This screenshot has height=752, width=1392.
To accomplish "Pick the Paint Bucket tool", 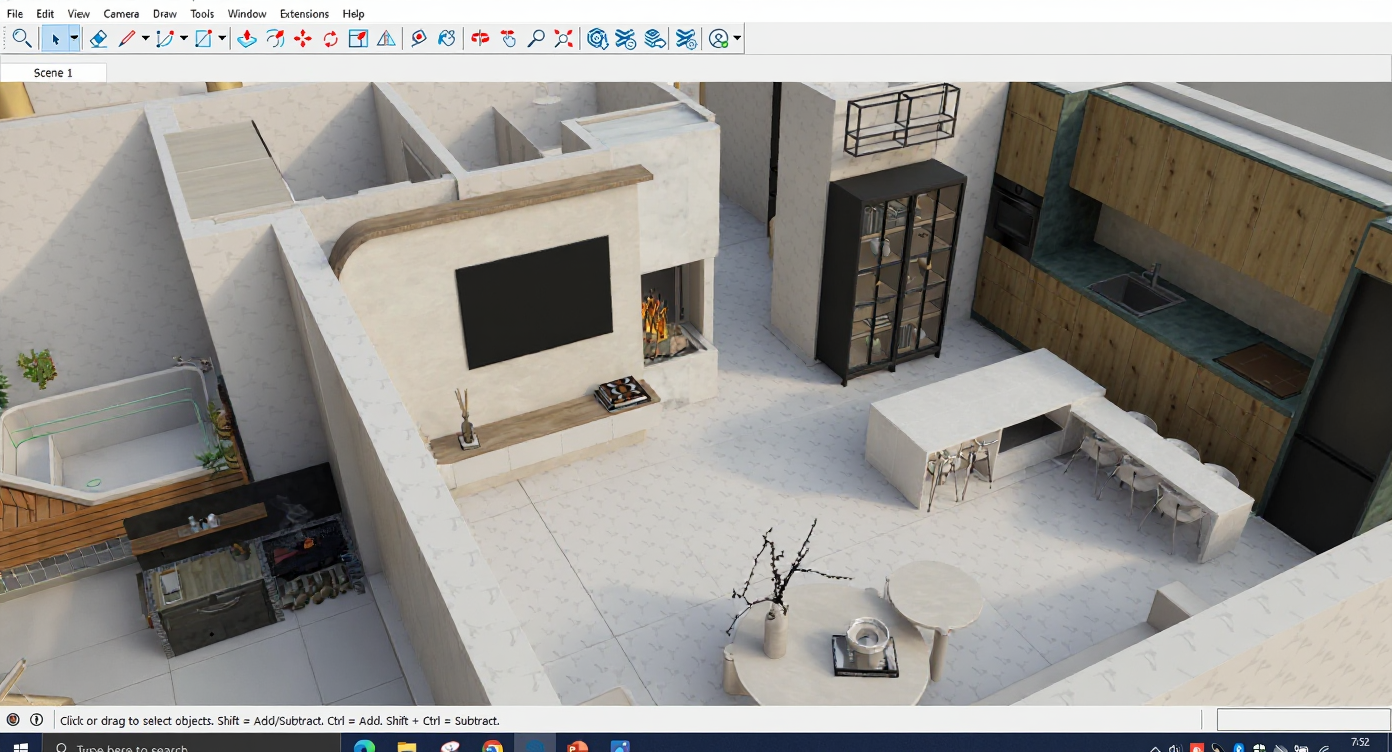I will [447, 39].
